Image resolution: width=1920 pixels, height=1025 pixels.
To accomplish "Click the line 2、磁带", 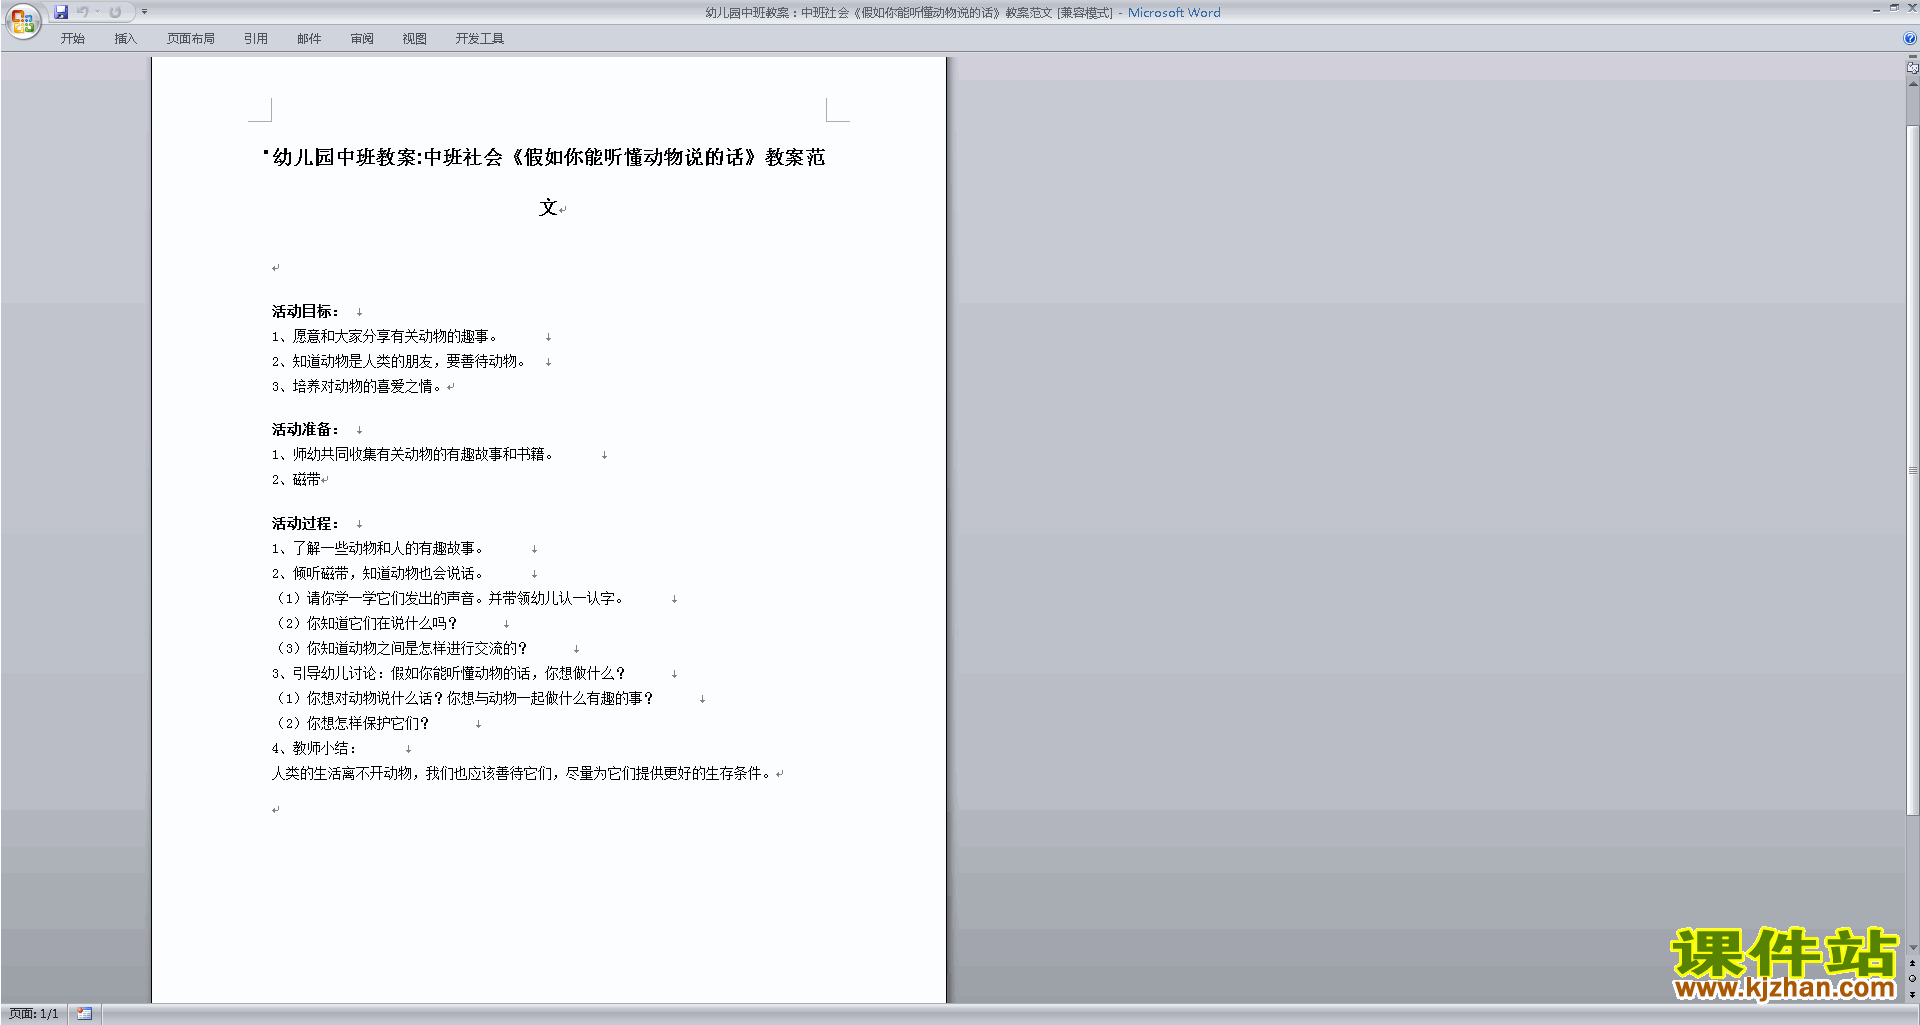I will pyautogui.click(x=296, y=480).
